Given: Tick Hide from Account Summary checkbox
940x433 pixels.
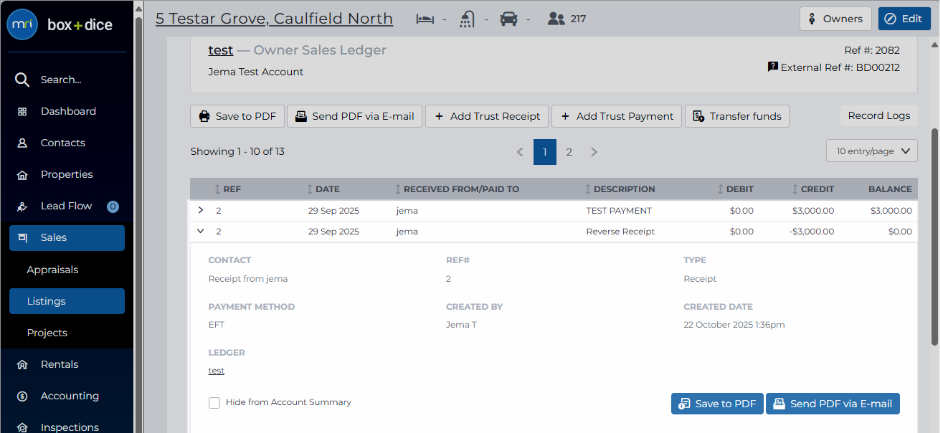Looking at the screenshot, I should click(214, 403).
